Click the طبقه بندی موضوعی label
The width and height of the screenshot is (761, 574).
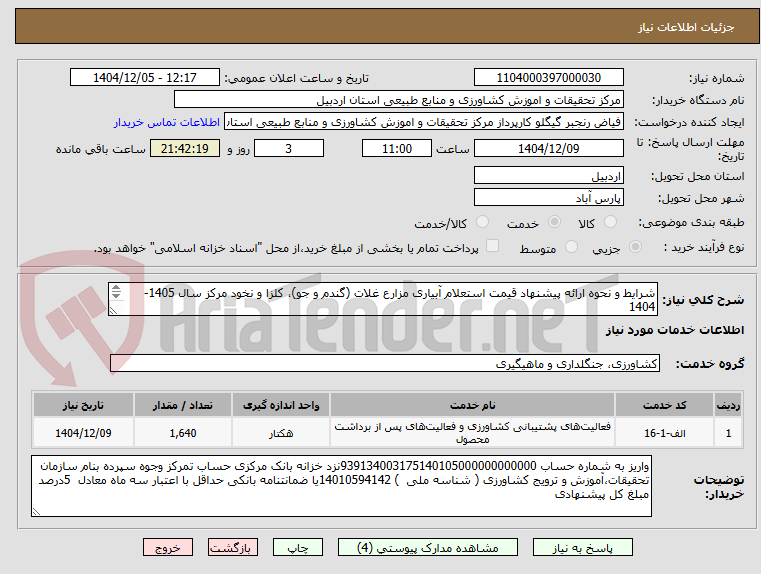(x=691, y=223)
